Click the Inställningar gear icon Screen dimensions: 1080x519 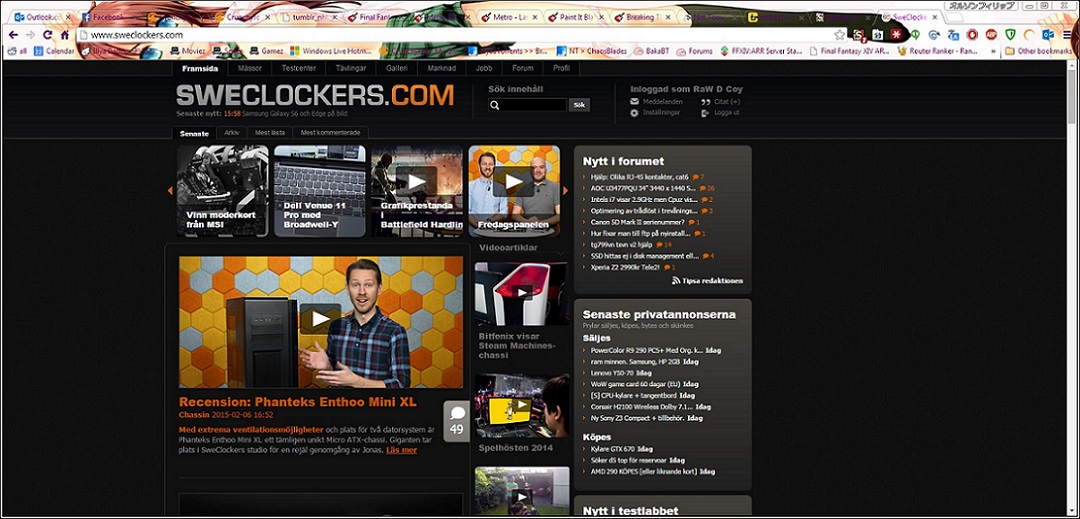[634, 112]
